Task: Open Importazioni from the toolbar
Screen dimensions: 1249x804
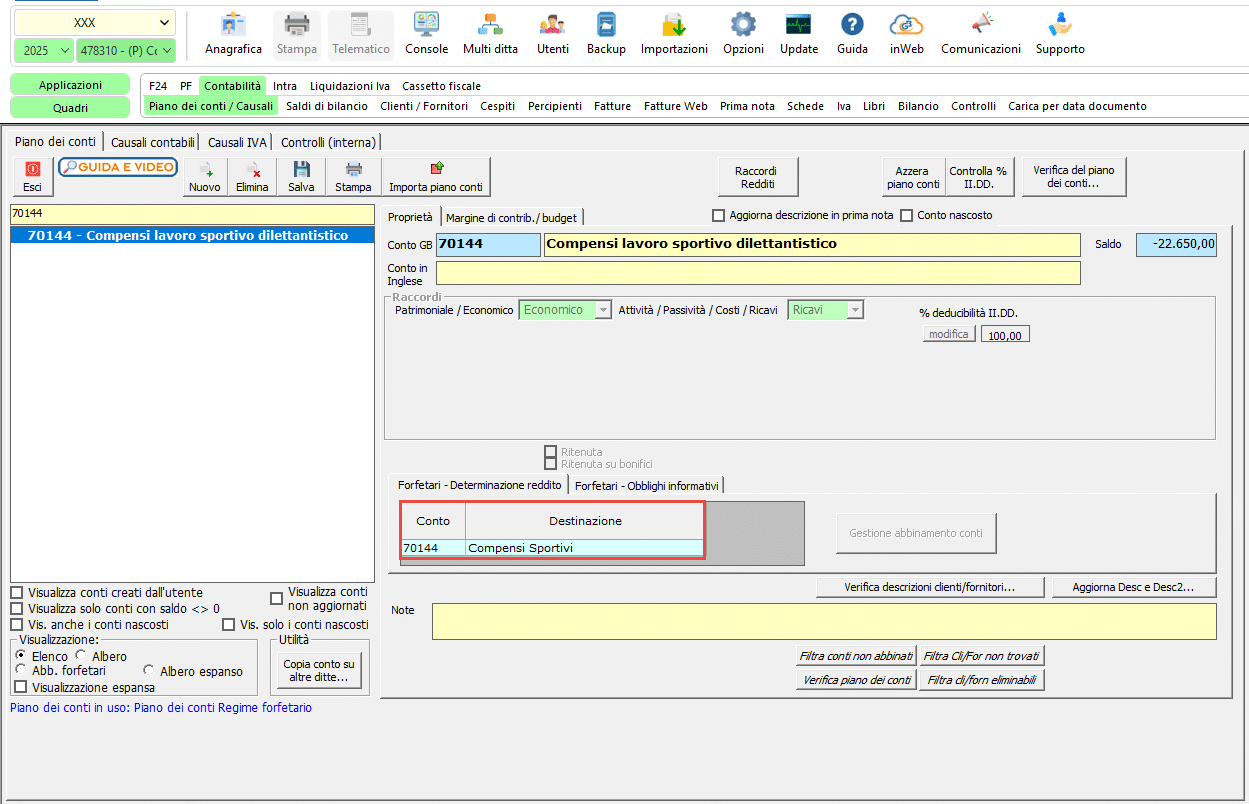Action: pos(674,35)
